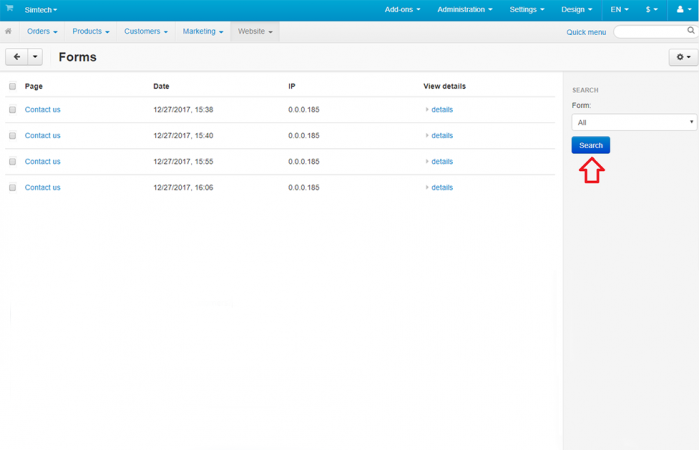
Task: Check the row dated 12/27/2017, 15:55
Action: click(x=12, y=161)
